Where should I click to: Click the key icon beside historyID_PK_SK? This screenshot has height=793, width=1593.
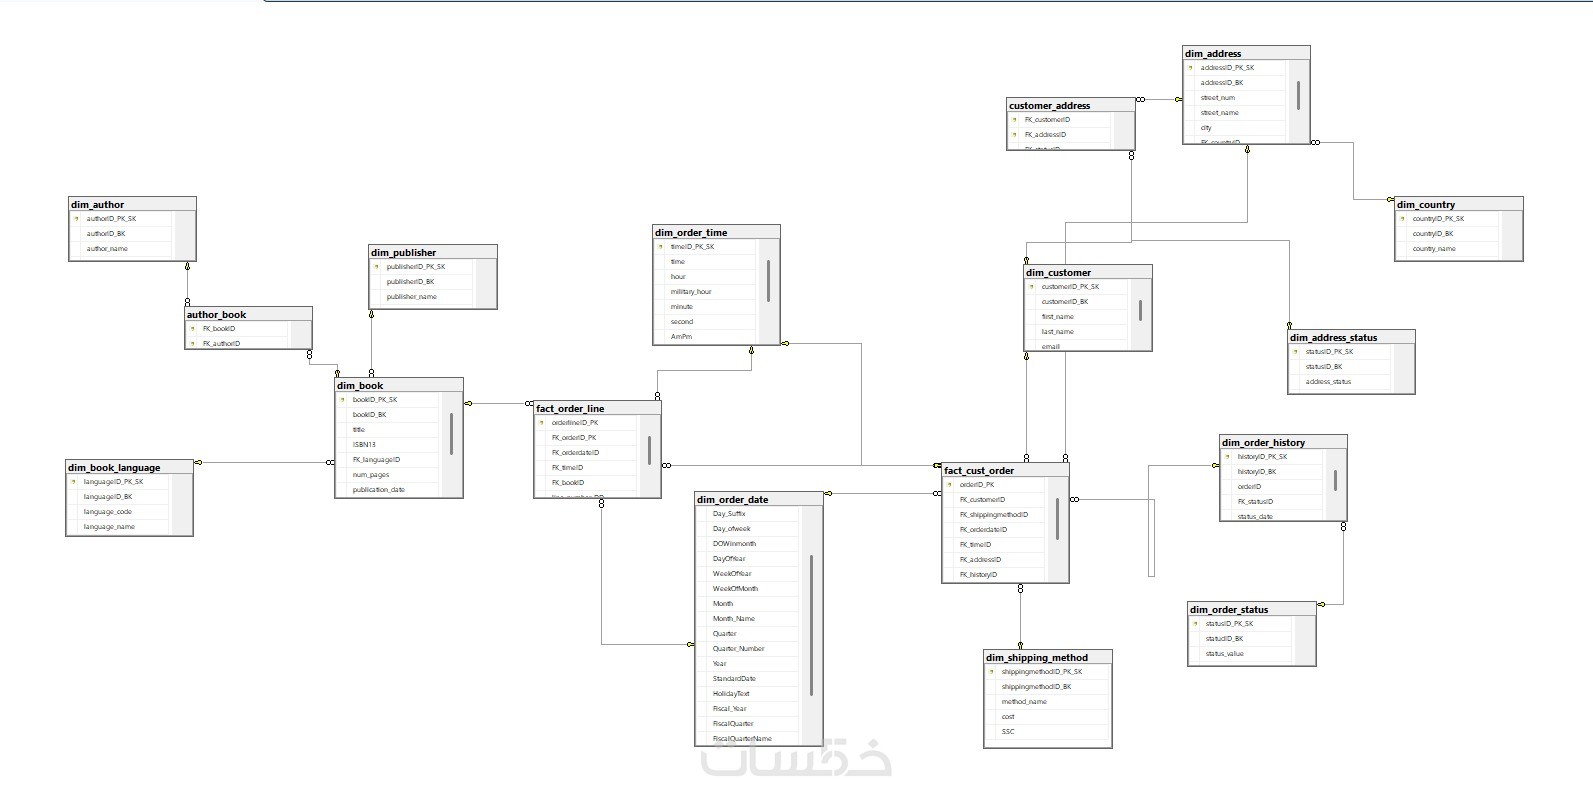point(1227,457)
